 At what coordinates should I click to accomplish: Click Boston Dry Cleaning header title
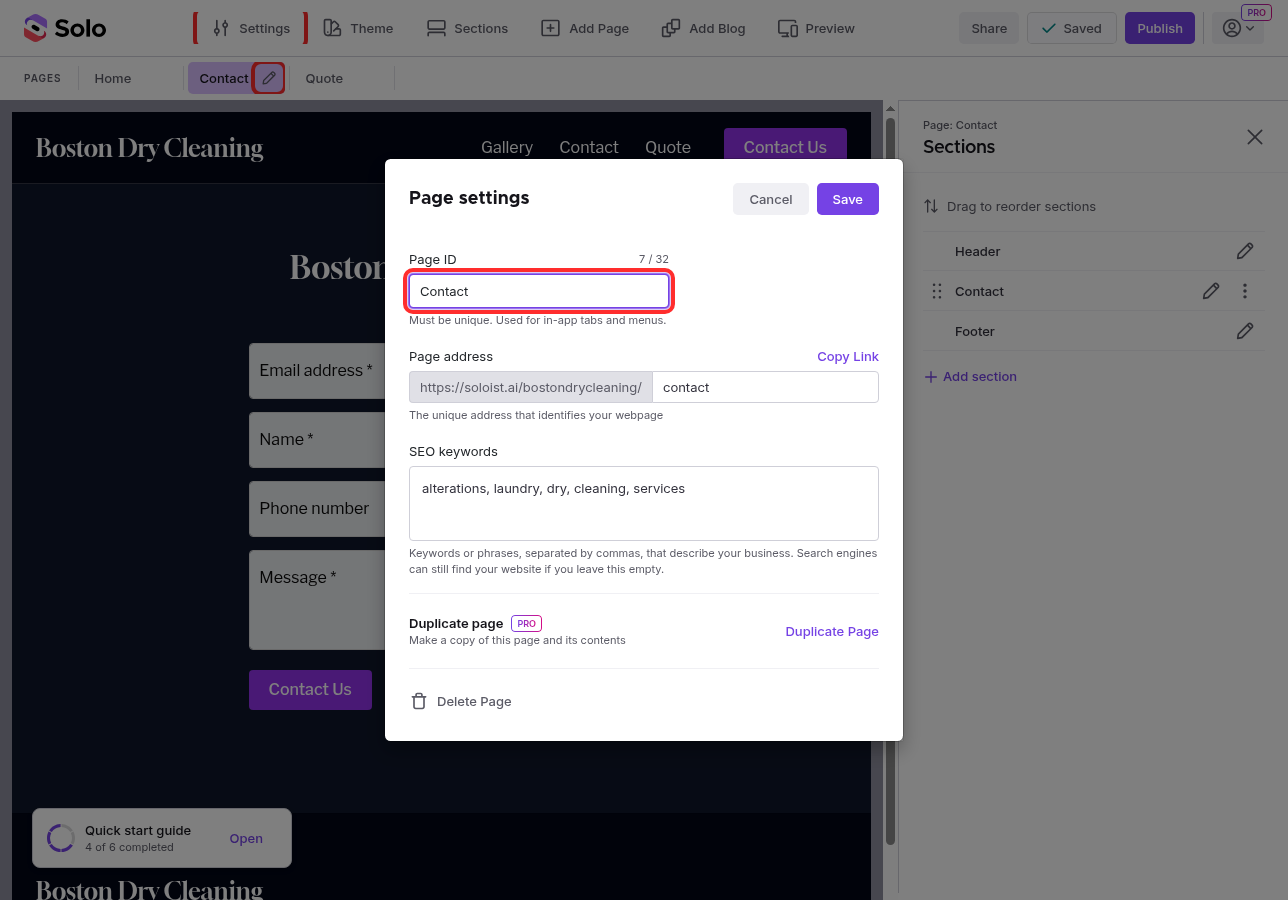pos(149,148)
